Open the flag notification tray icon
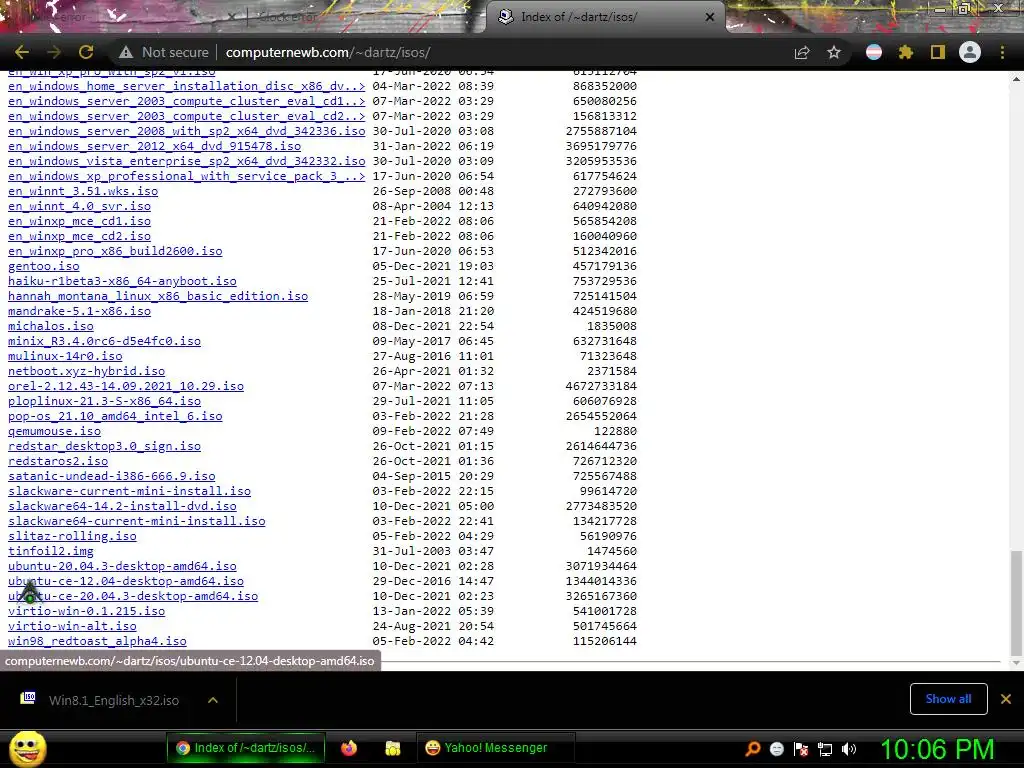 coord(801,749)
